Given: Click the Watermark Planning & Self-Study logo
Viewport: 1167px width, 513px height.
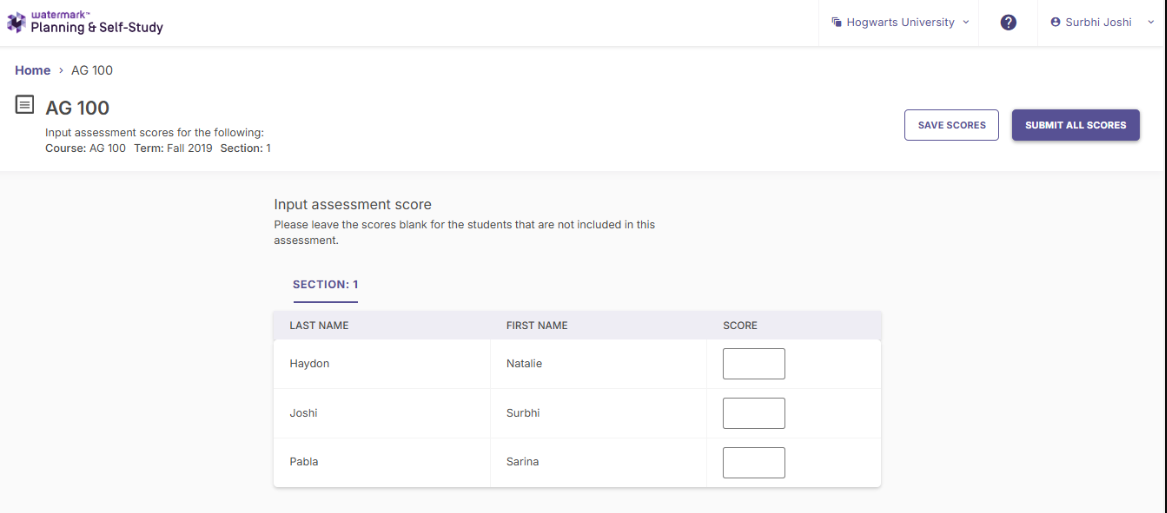Looking at the screenshot, I should point(85,23).
